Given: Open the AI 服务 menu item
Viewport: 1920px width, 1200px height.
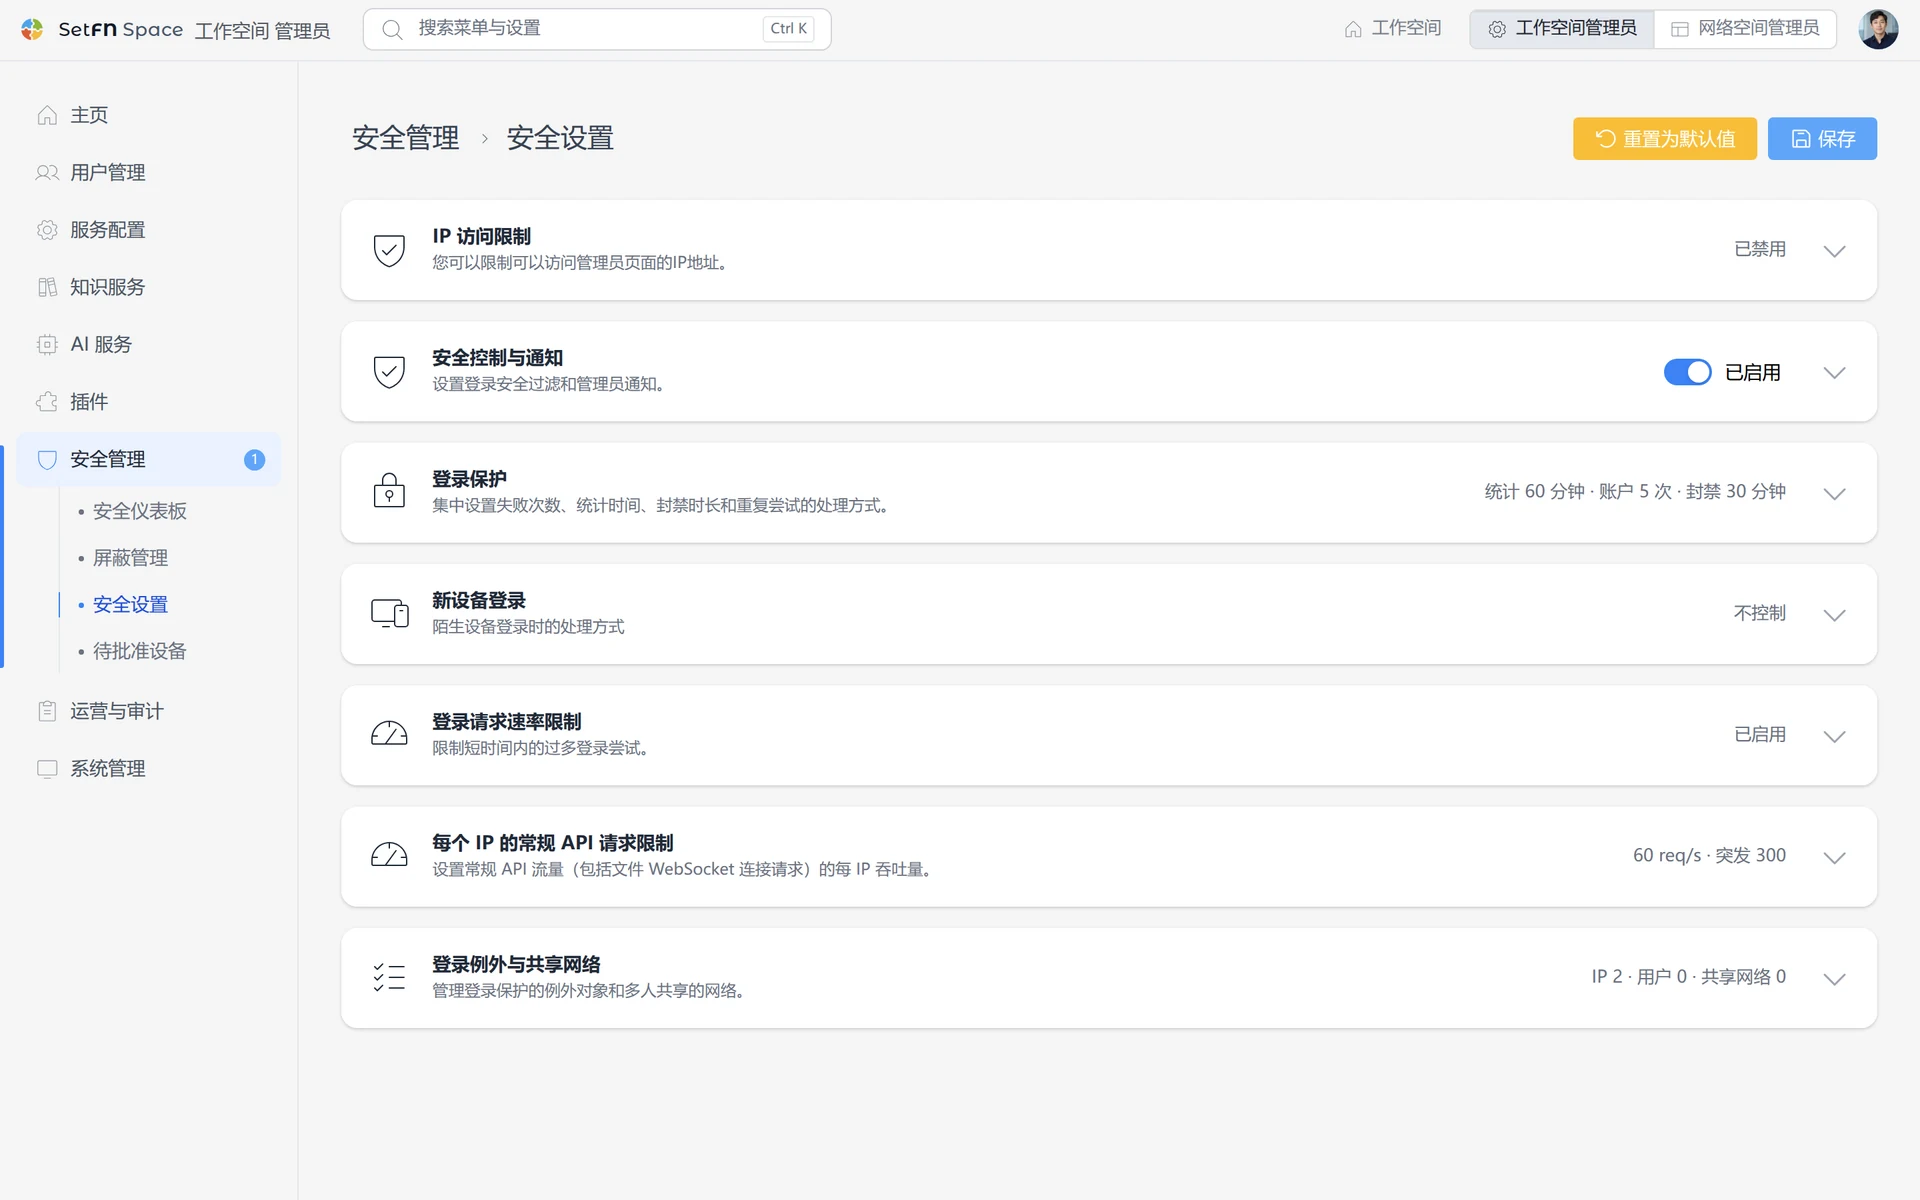Looking at the screenshot, I should (148, 344).
